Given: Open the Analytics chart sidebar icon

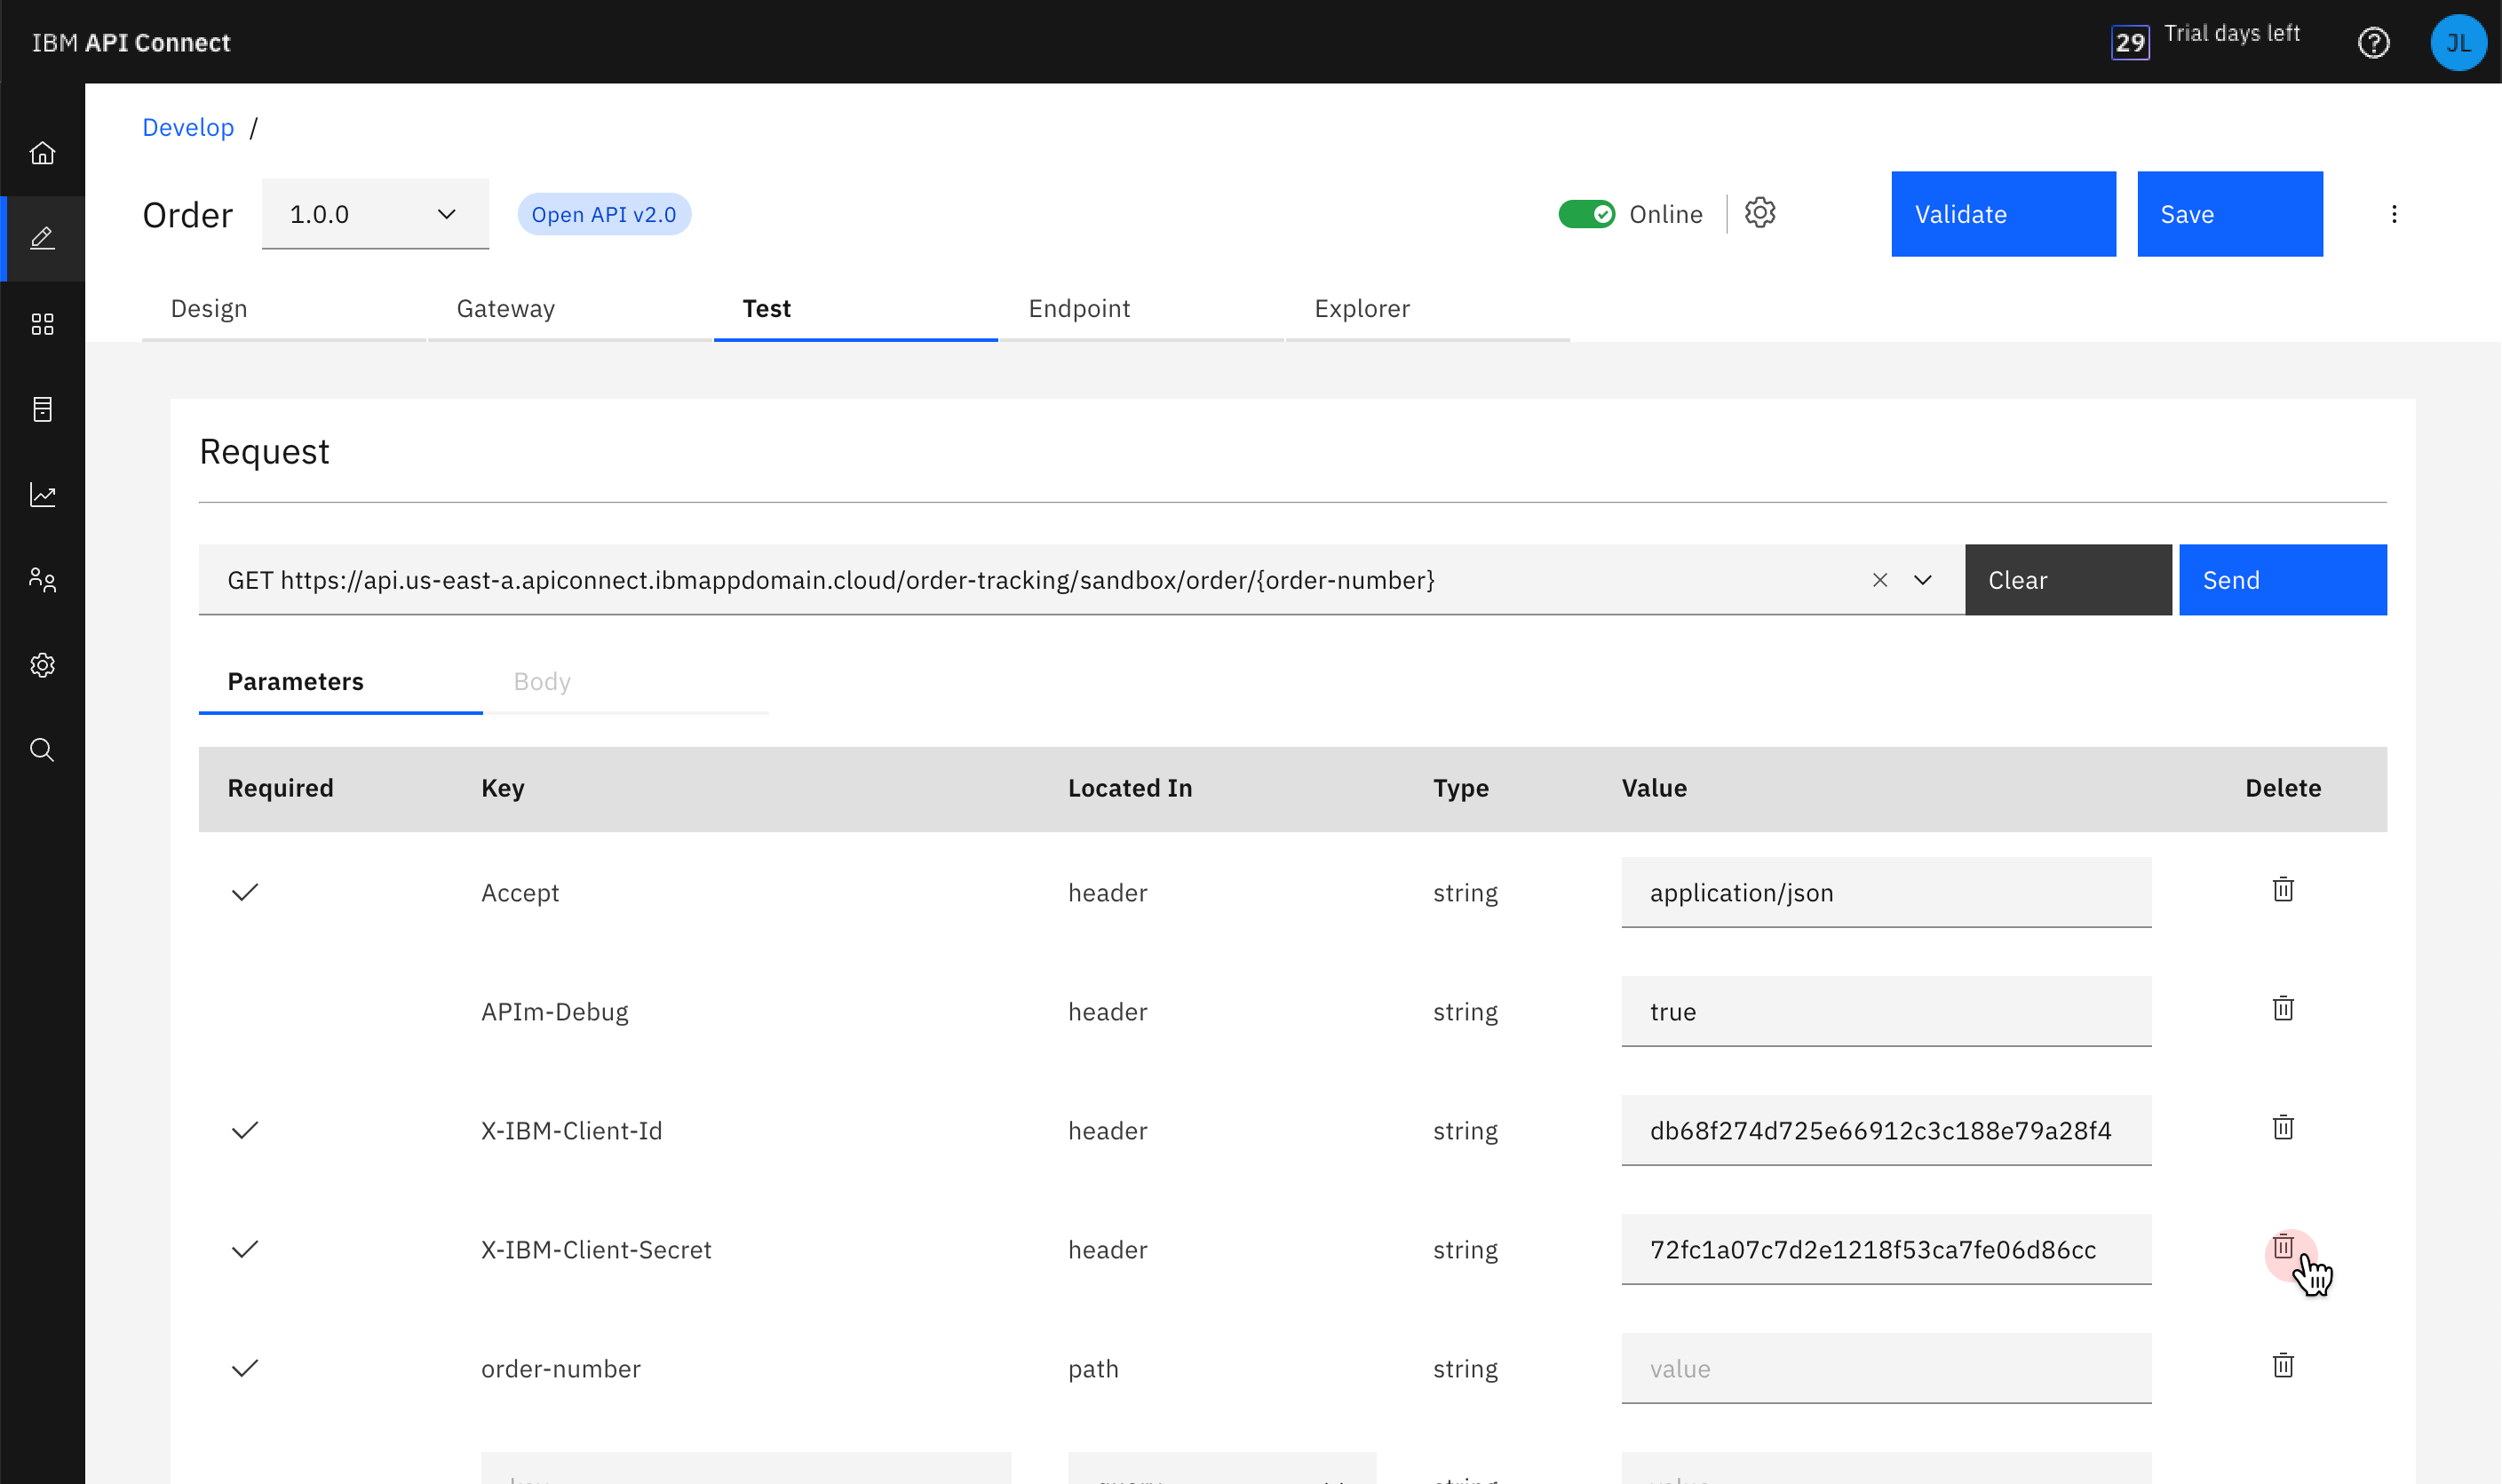Looking at the screenshot, I should point(42,495).
